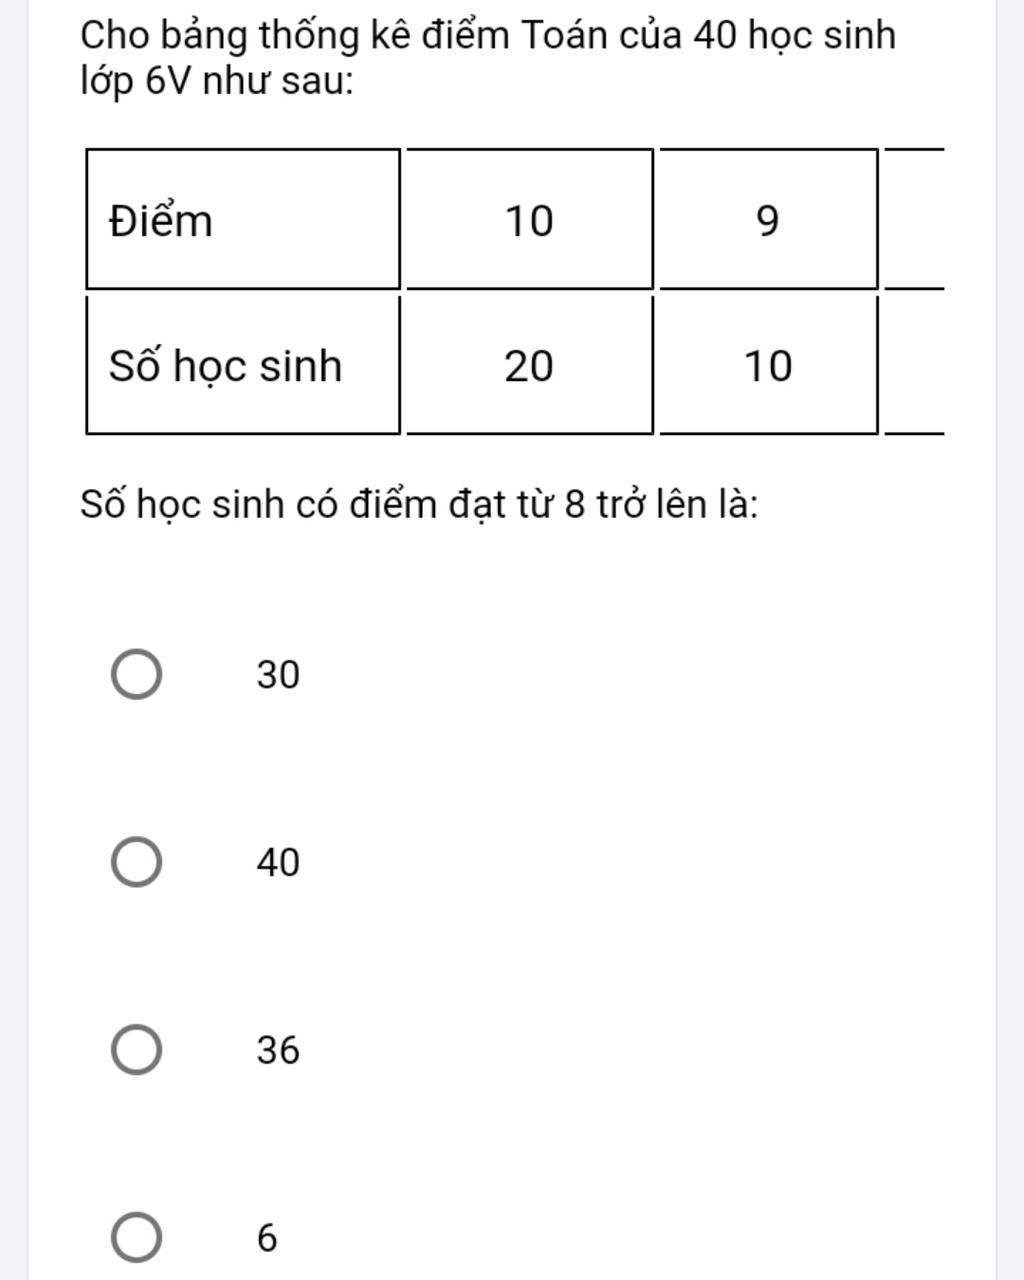Click the line lớp 6V như sau

click(217, 82)
